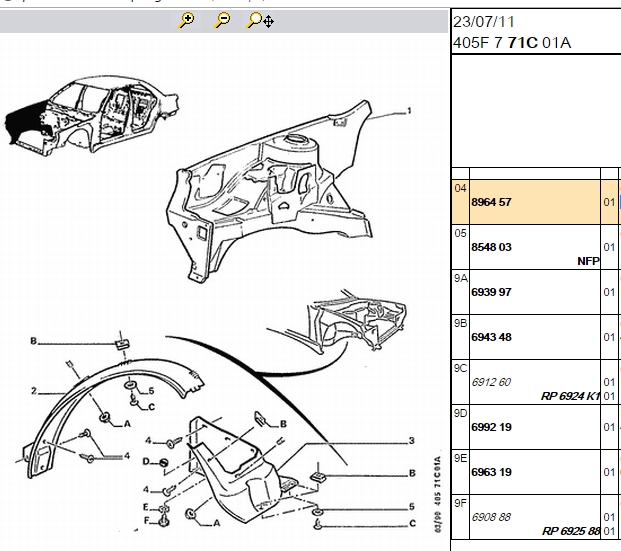Select part number 8964 57

click(491, 202)
